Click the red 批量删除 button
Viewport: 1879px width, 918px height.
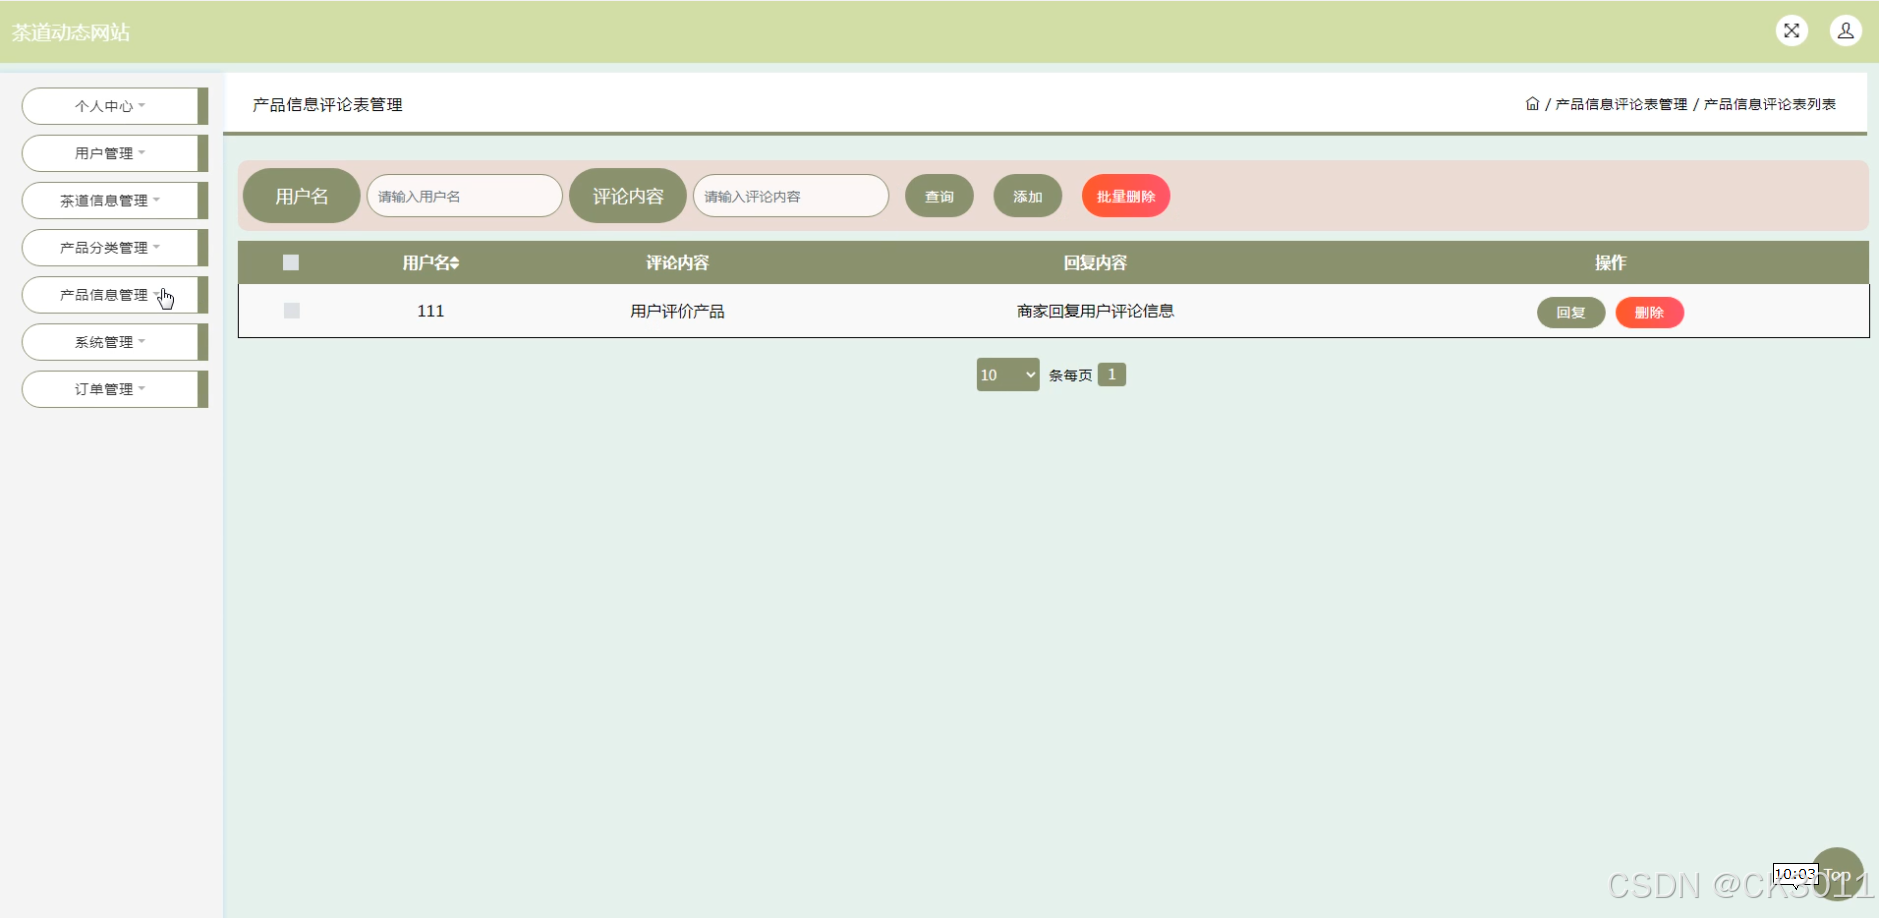pyautogui.click(x=1125, y=196)
